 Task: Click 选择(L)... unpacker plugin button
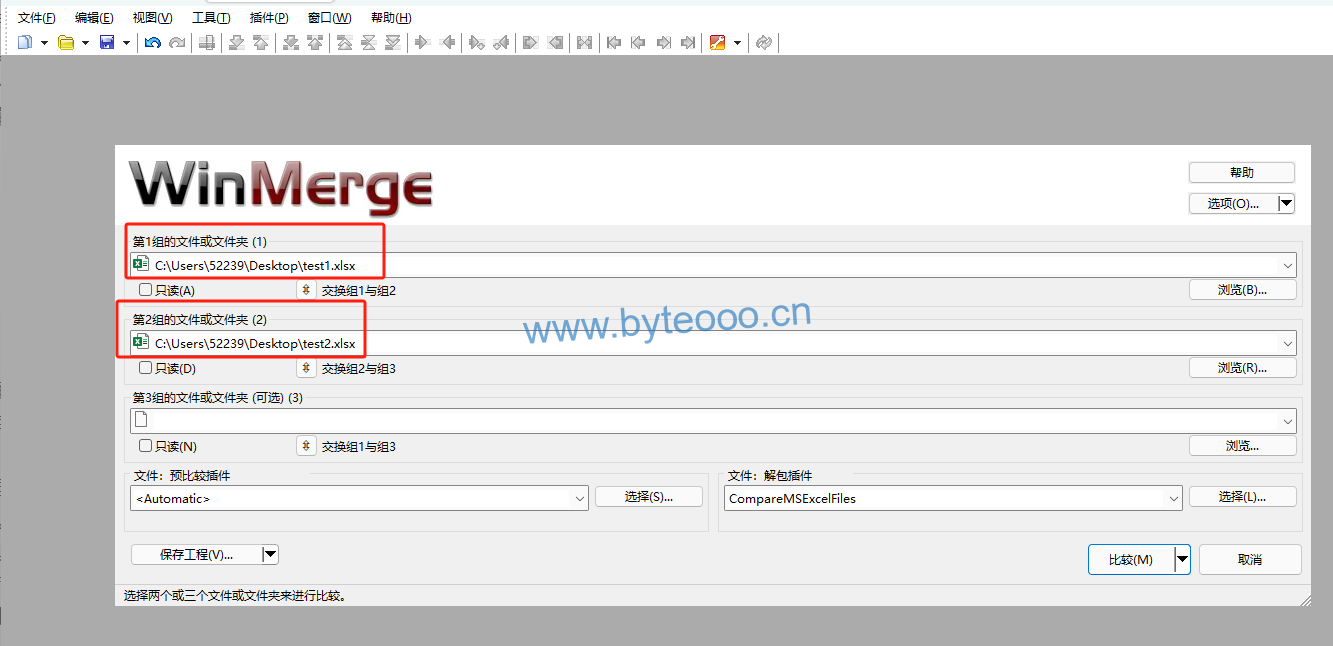[x=1242, y=496]
